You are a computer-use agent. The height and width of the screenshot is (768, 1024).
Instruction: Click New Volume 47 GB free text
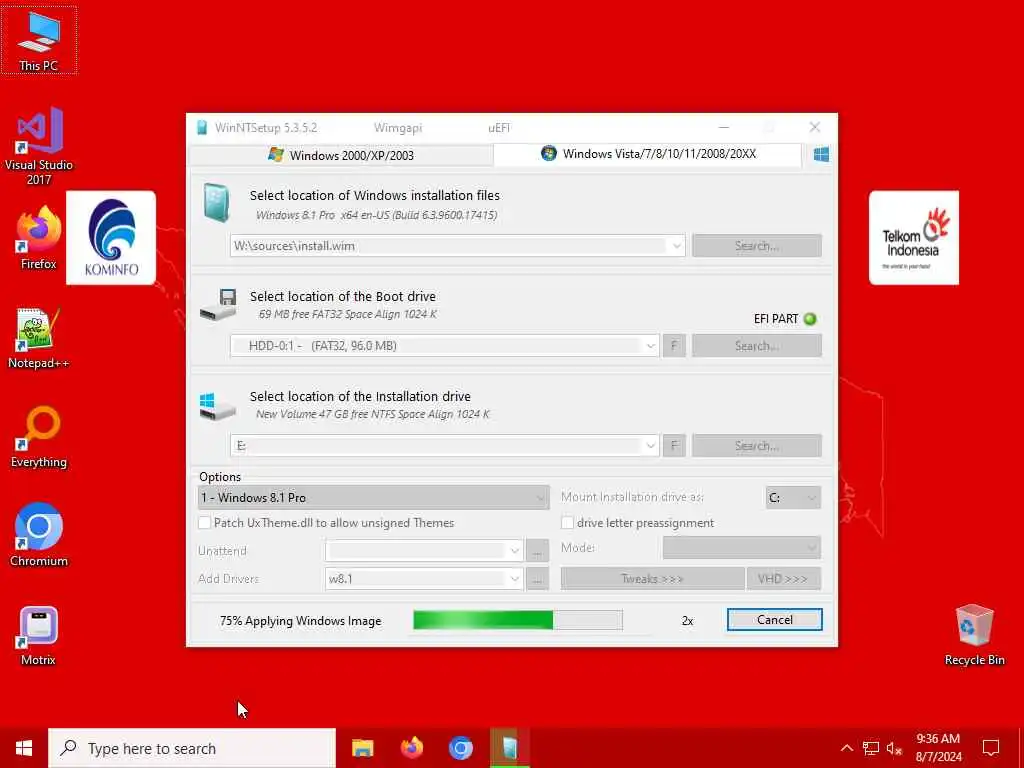372,414
